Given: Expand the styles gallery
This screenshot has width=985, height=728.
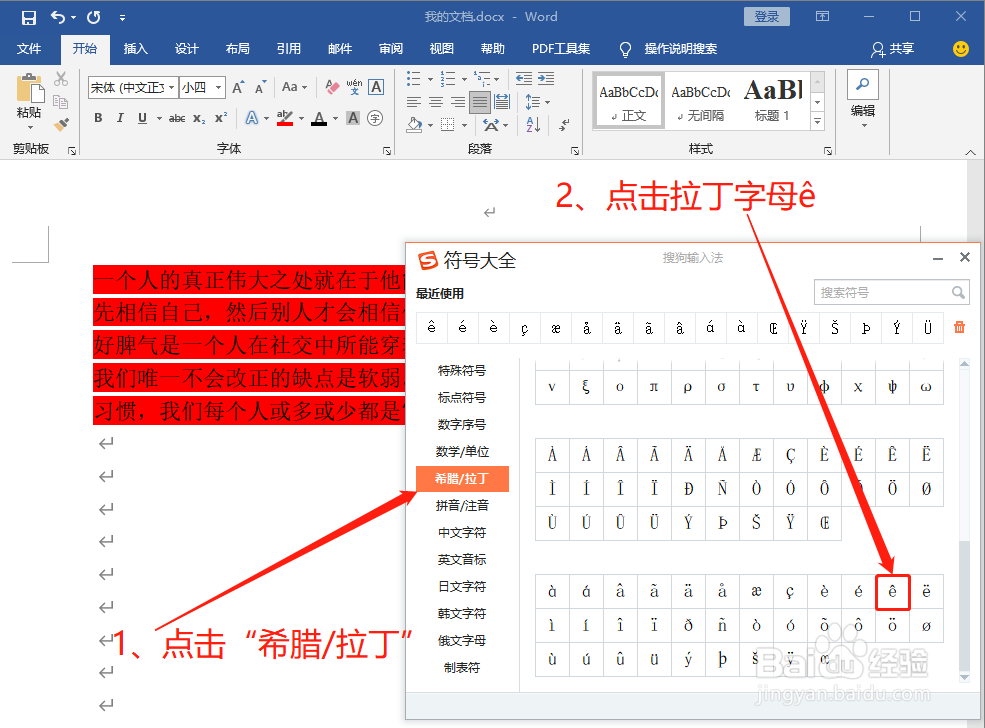Looking at the screenshot, I should [x=818, y=121].
